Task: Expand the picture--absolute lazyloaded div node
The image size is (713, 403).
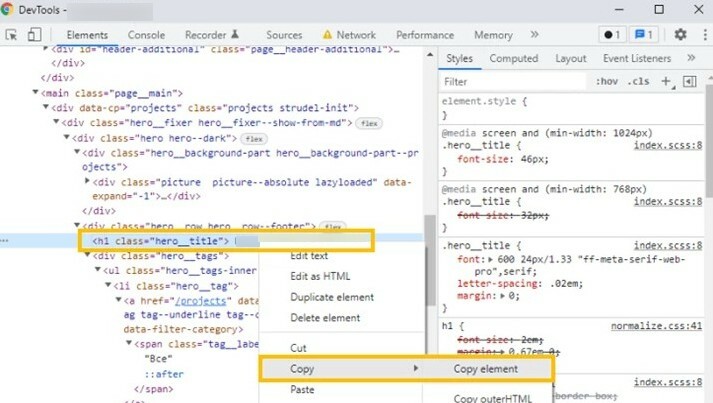Action: click(x=87, y=181)
